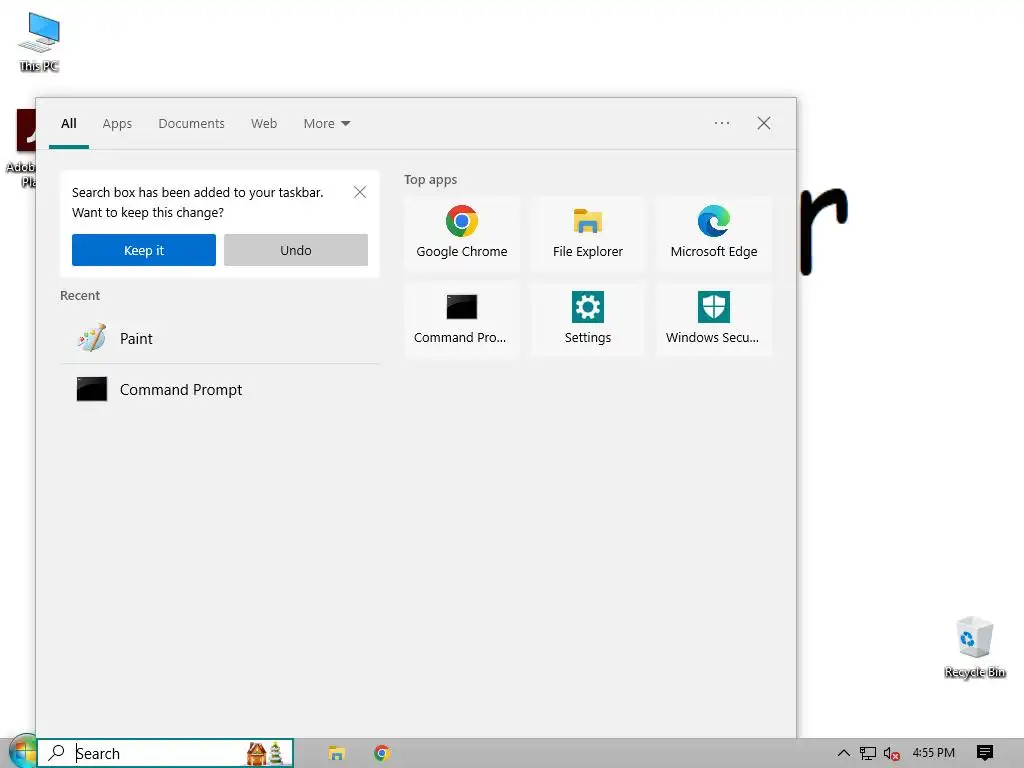Select the Recycle Bin desktop icon

coord(974,647)
